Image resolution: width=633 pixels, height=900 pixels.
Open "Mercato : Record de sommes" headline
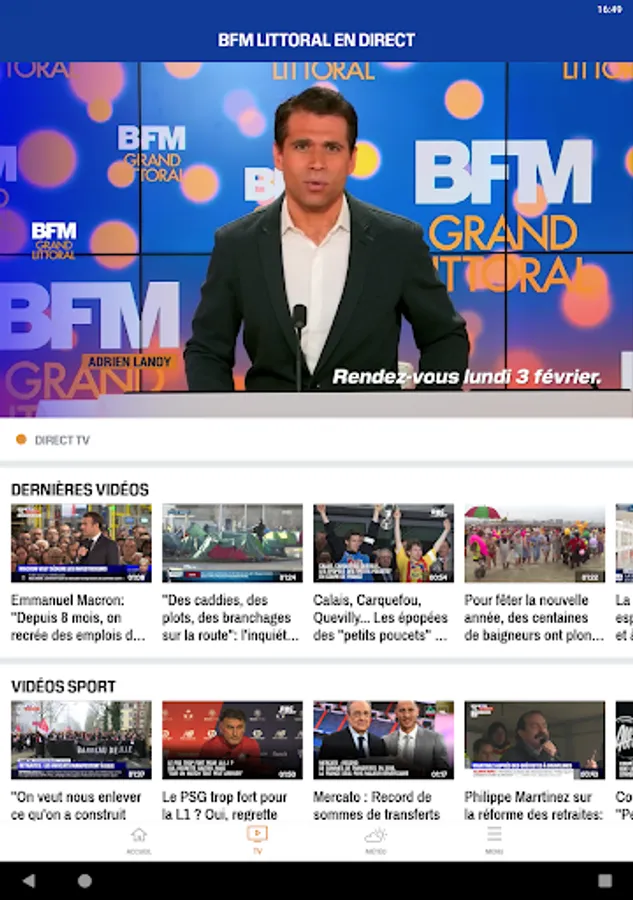376,805
